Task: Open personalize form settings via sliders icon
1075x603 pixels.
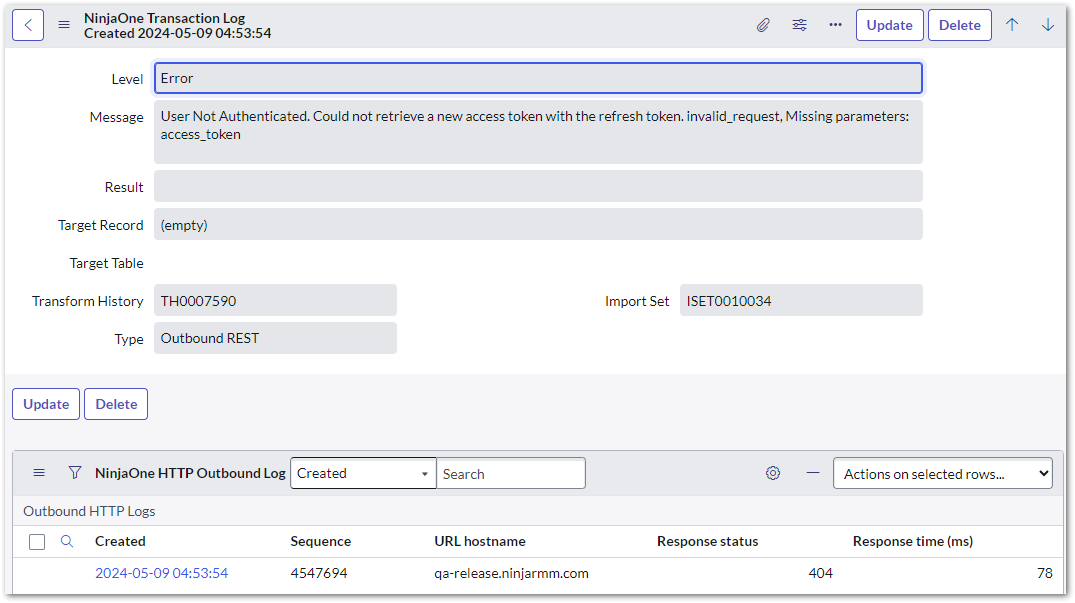Action: (x=799, y=24)
